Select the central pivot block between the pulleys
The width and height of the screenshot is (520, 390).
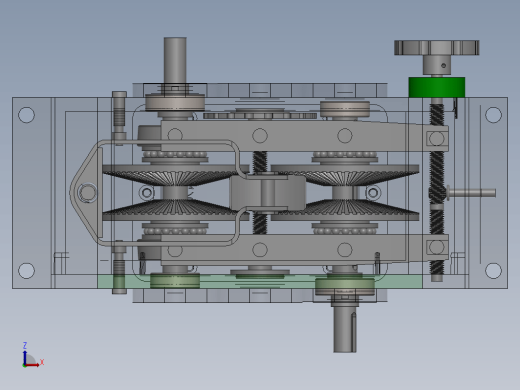268,193
